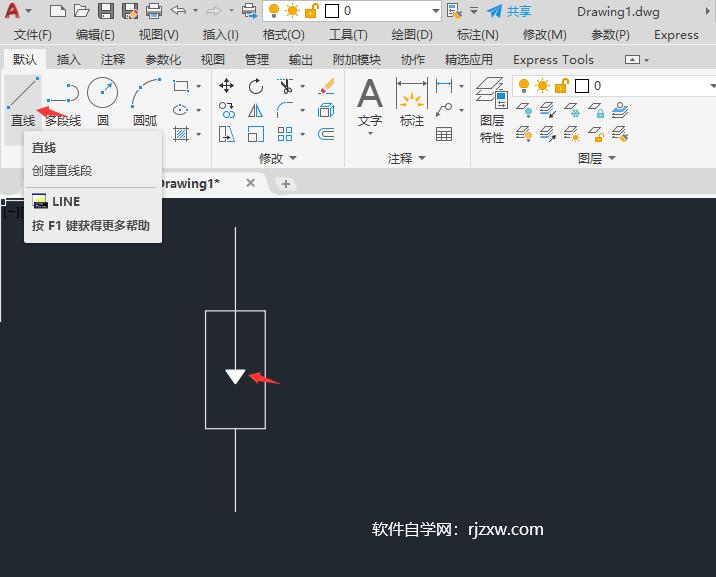
Task: Expand the 修改 (Modify) panel
Action: [278, 158]
